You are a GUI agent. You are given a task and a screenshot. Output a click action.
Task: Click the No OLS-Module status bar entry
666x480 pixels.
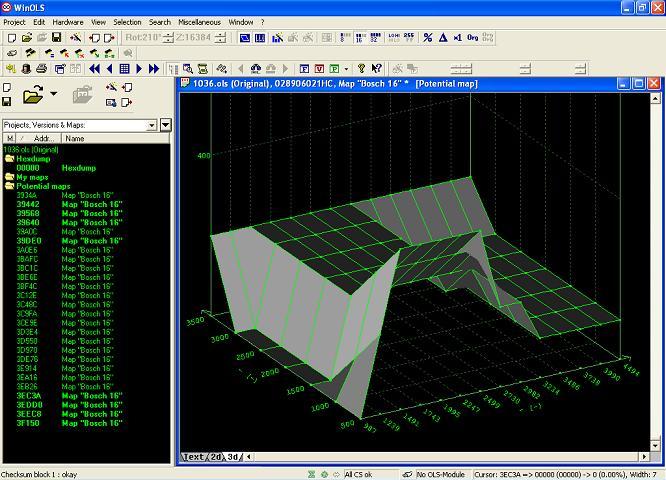[440, 474]
